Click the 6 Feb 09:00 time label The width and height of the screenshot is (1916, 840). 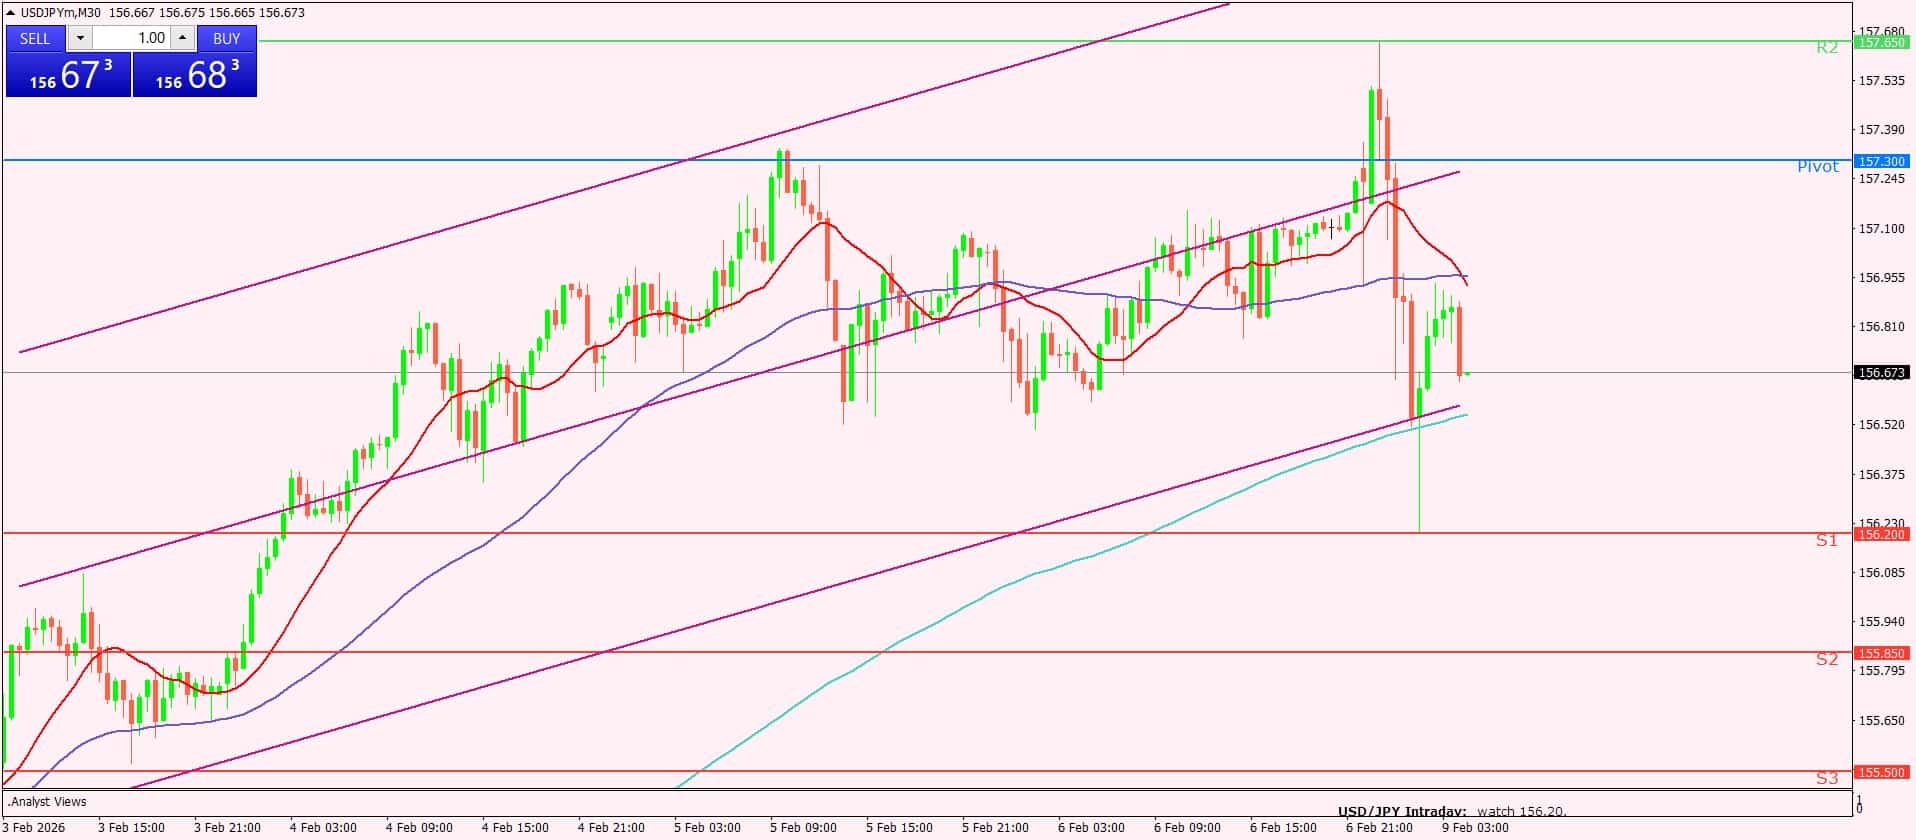tap(1187, 828)
